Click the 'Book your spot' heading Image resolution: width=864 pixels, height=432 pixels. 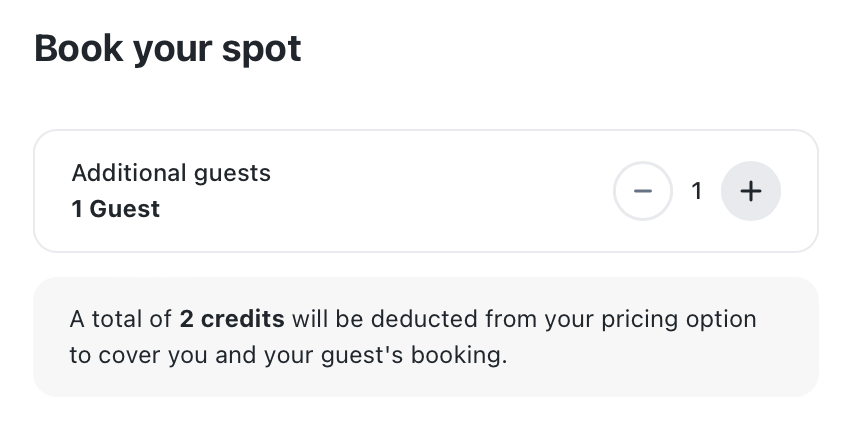click(x=168, y=48)
